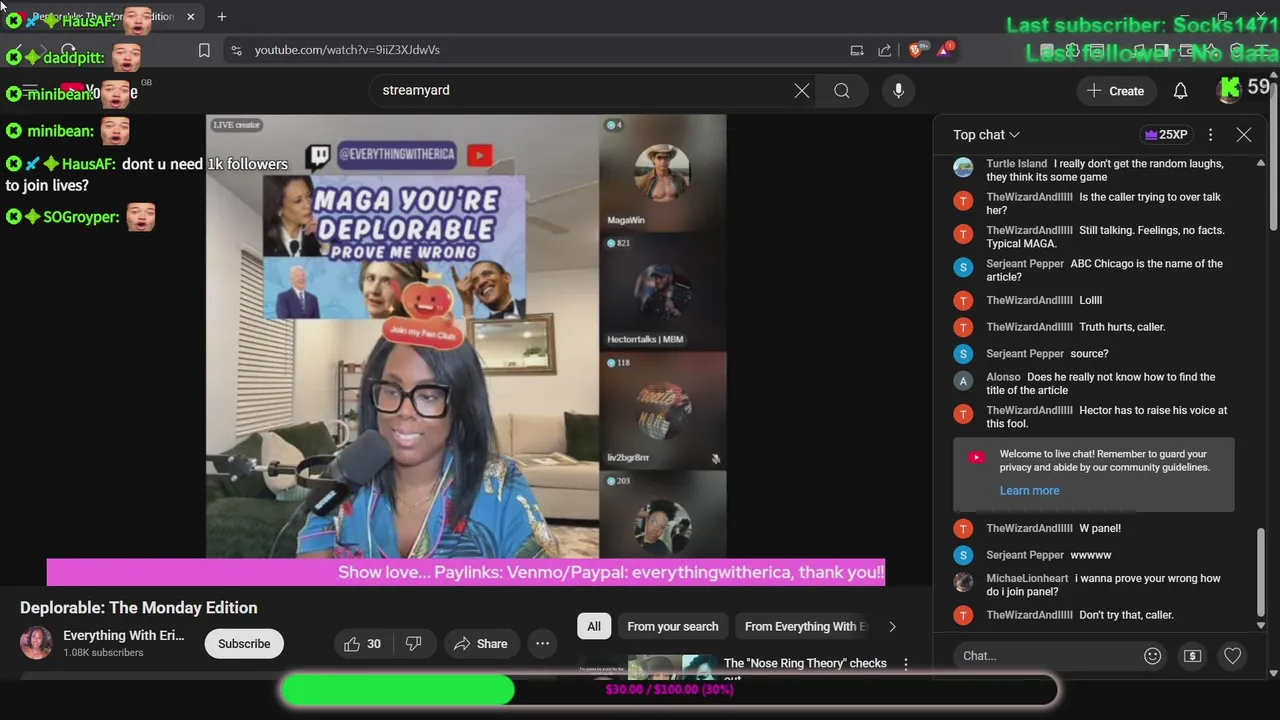The height and width of the screenshot is (720, 1280).
Task: Click MagaWin panel participant avatar
Action: click(661, 174)
